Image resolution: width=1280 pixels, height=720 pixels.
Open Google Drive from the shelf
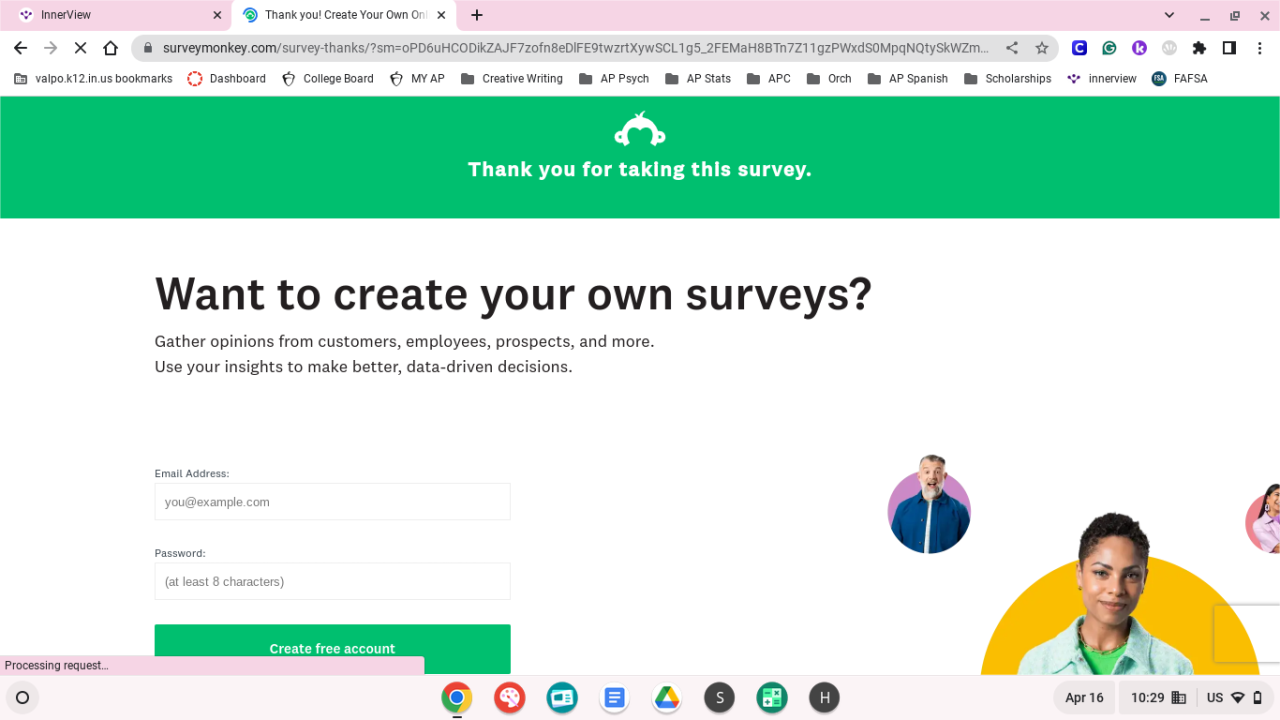667,697
